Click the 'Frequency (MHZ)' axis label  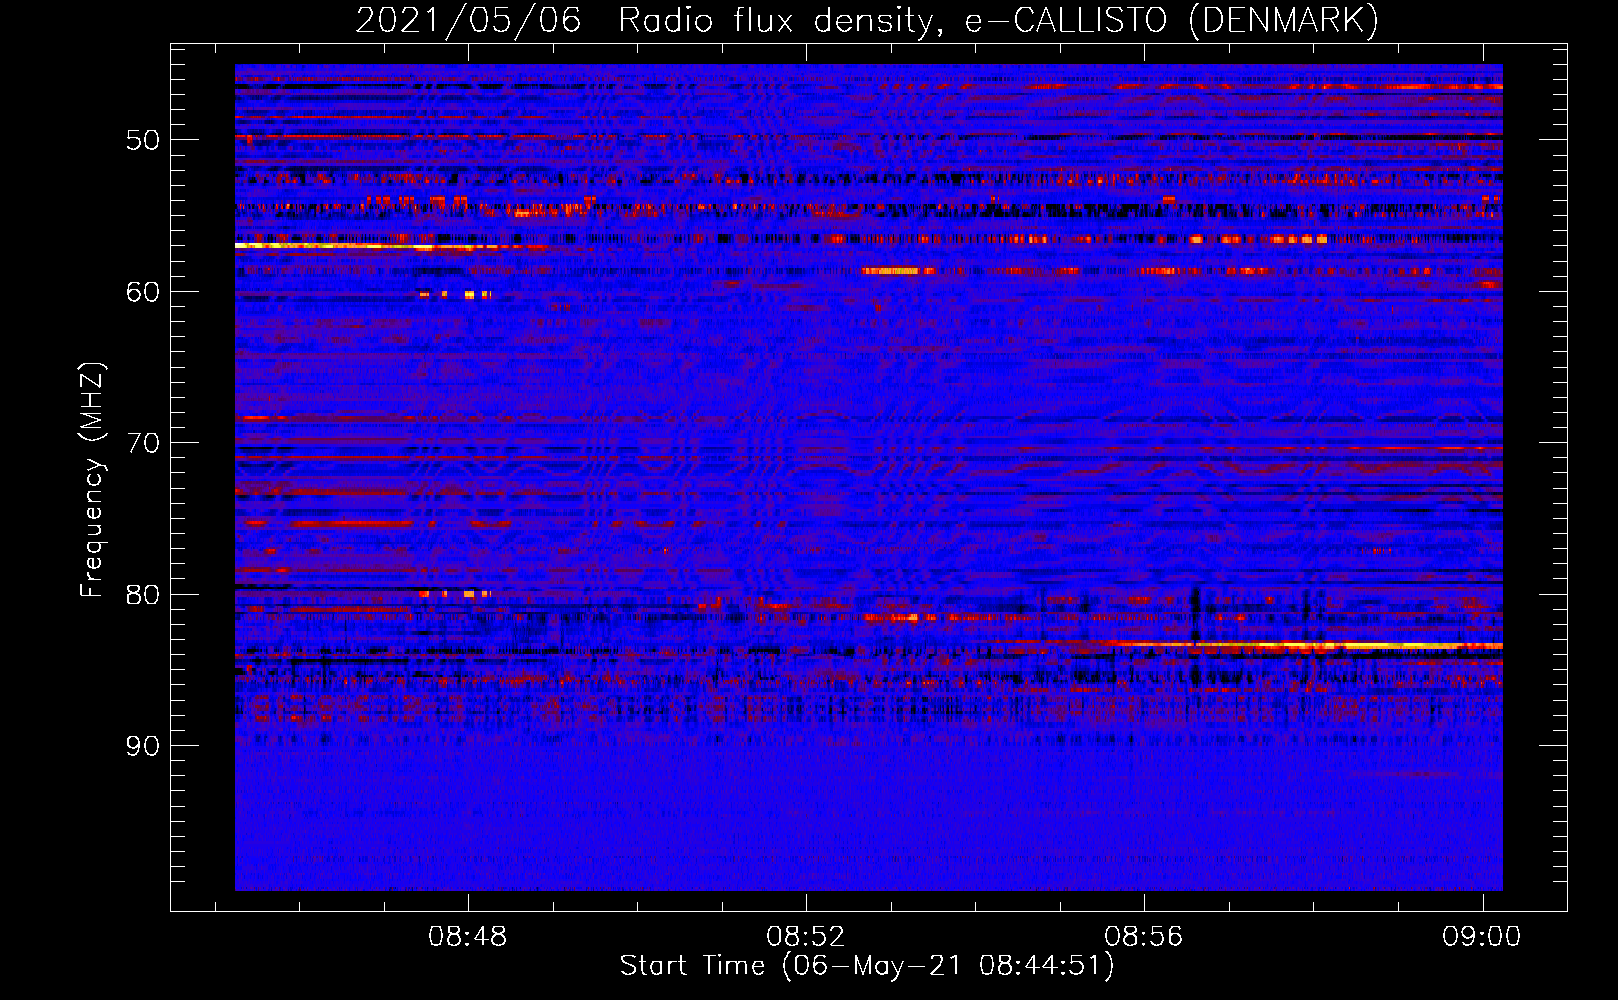pos(91,480)
